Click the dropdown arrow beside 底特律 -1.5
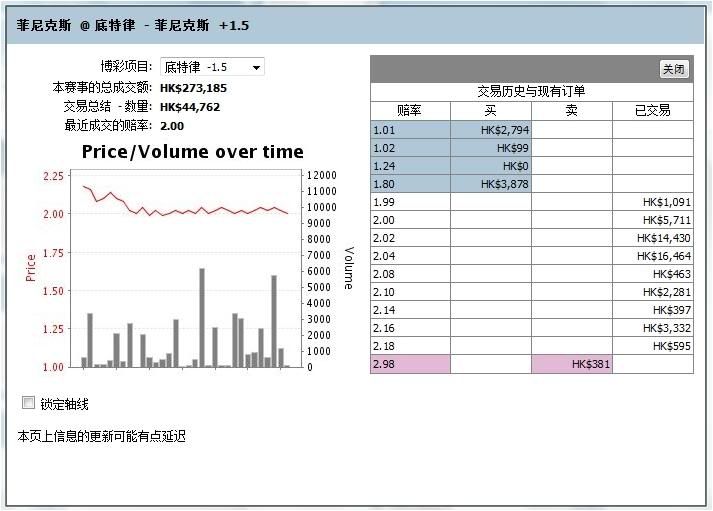 [257, 68]
